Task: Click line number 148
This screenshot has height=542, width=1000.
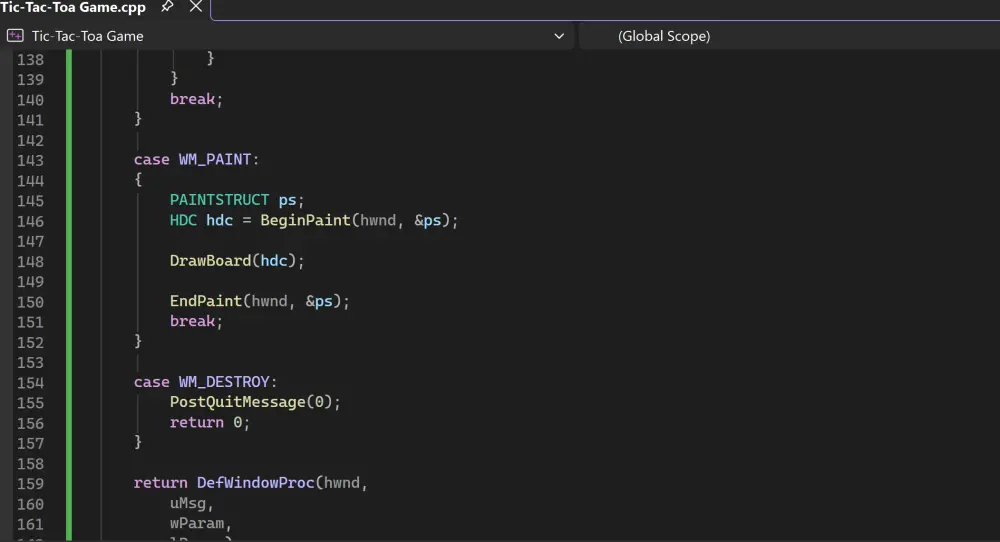Action: (30, 261)
